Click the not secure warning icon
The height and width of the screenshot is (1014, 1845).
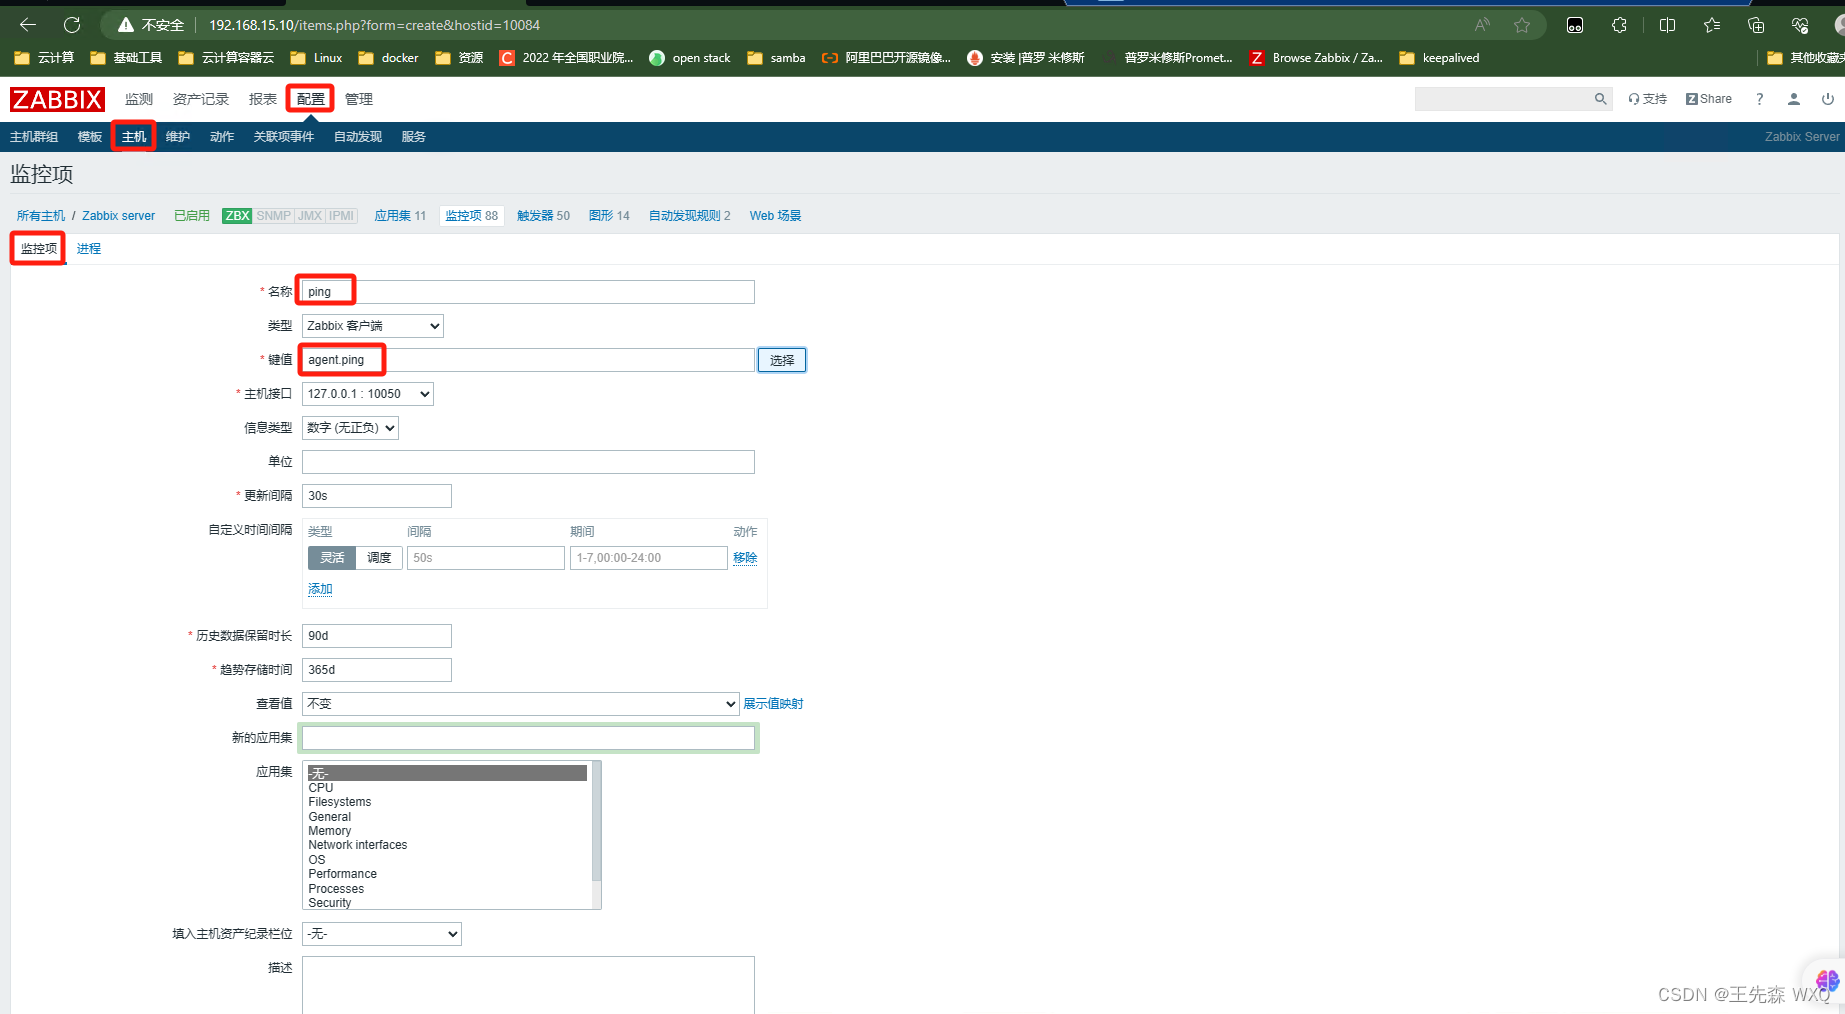(126, 25)
